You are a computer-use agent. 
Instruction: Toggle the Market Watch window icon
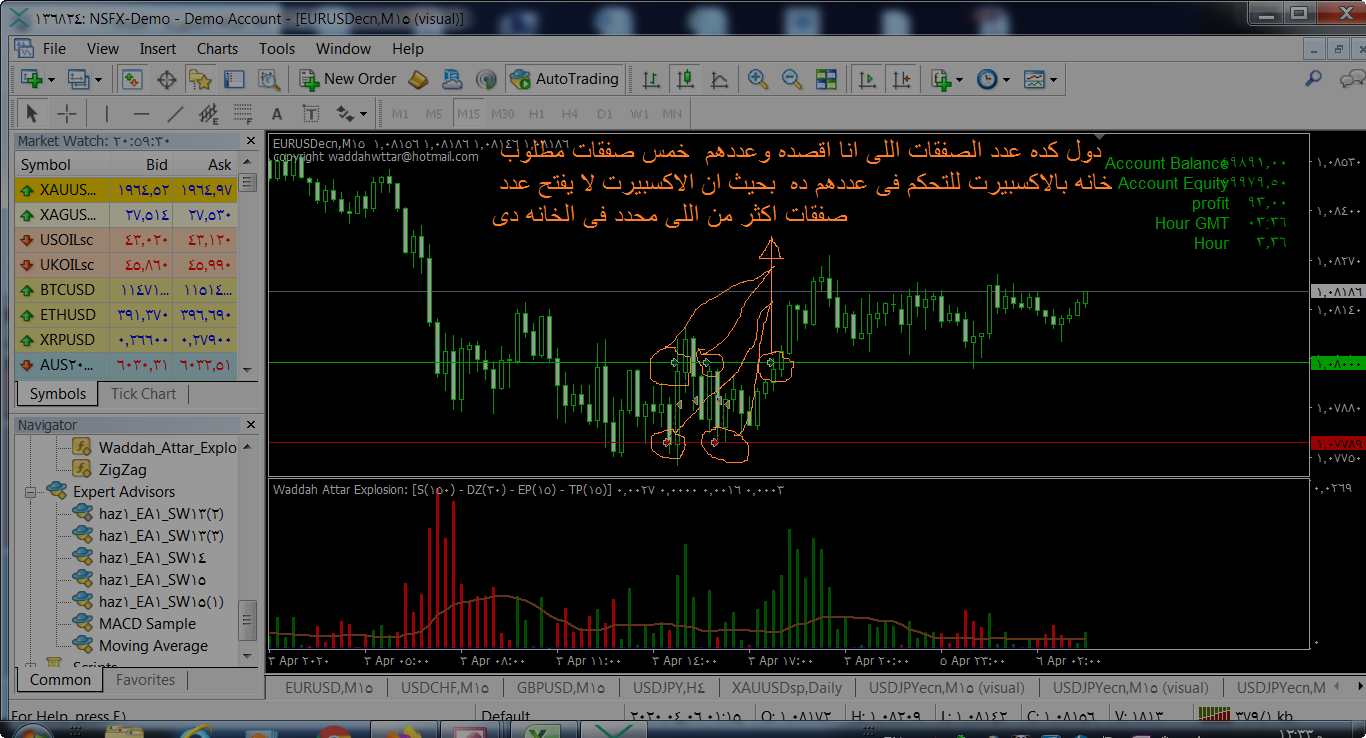tap(132, 79)
